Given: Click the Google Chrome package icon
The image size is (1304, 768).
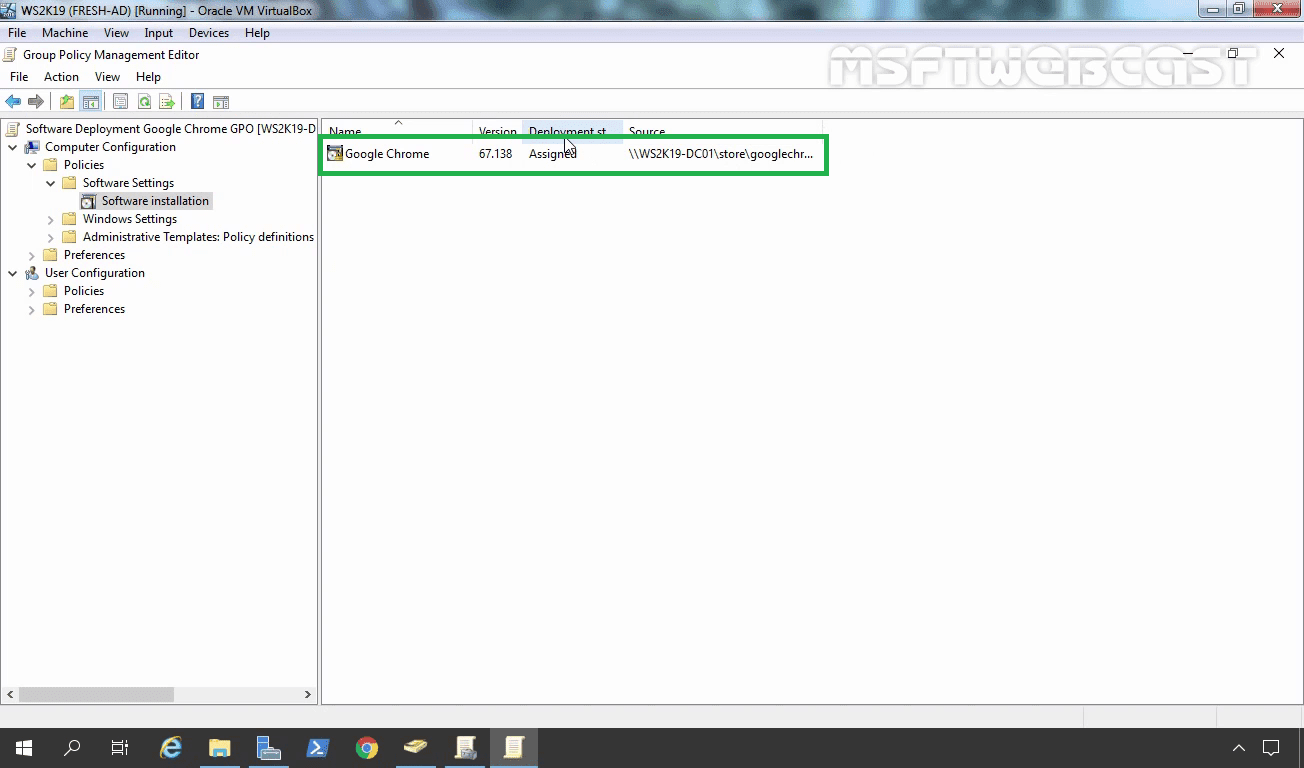Looking at the screenshot, I should click(x=335, y=153).
